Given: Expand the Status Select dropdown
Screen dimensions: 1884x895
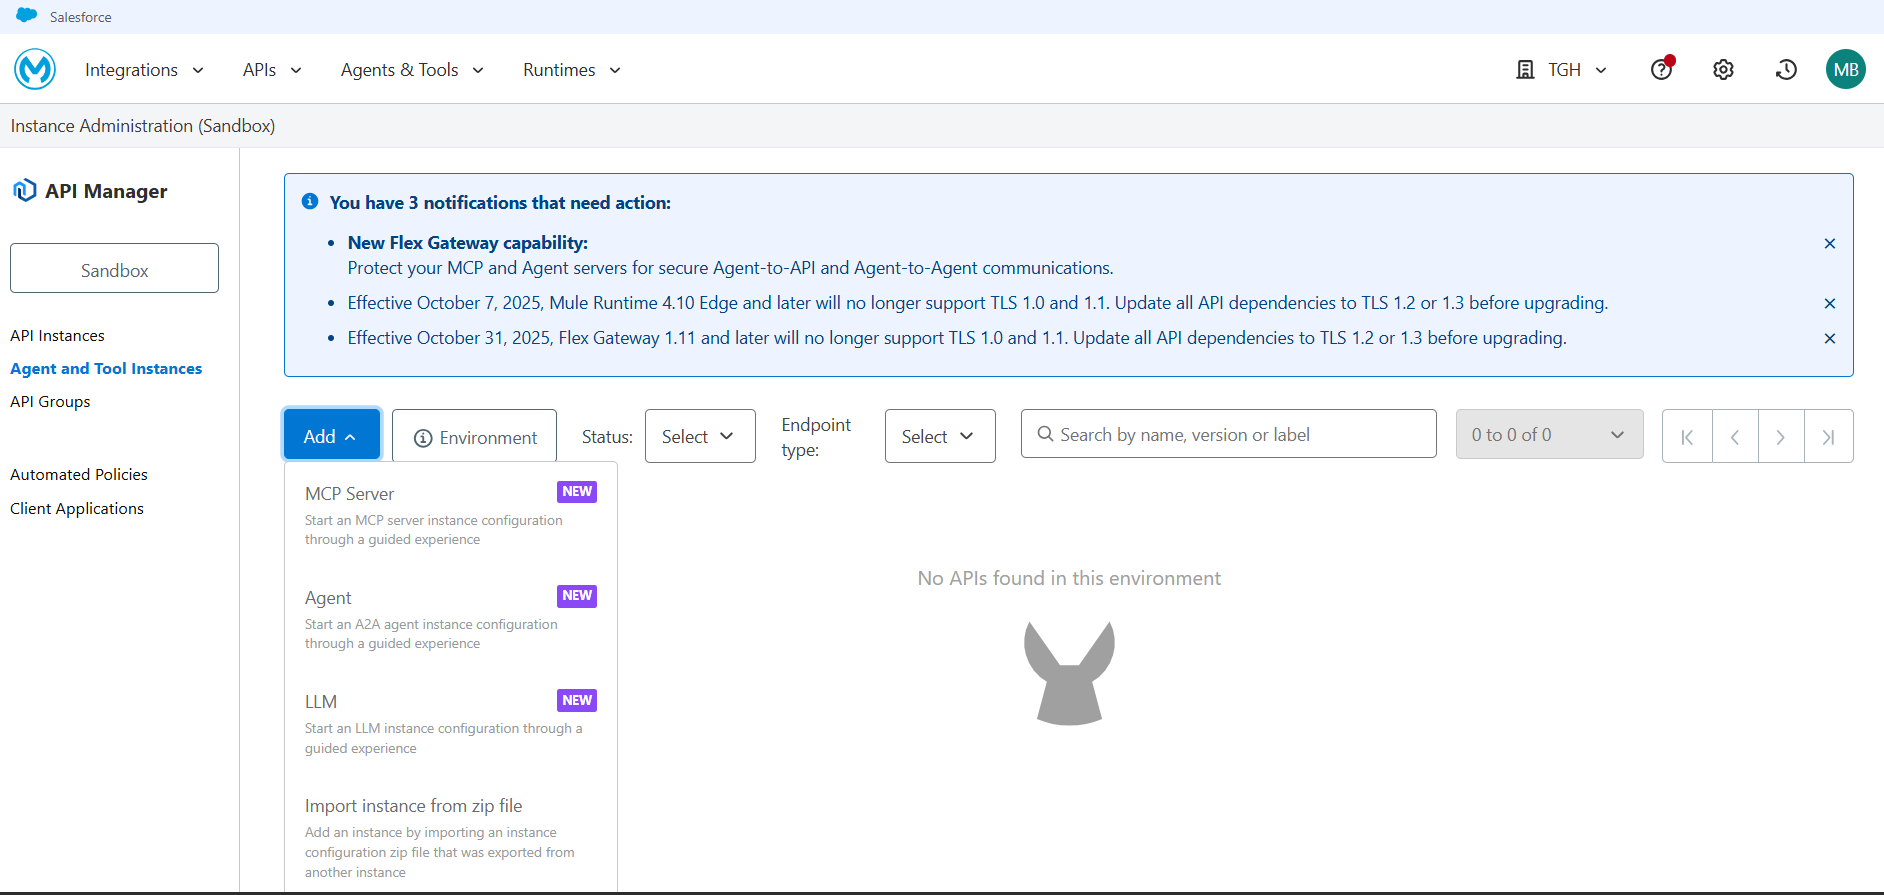Looking at the screenshot, I should 699,436.
